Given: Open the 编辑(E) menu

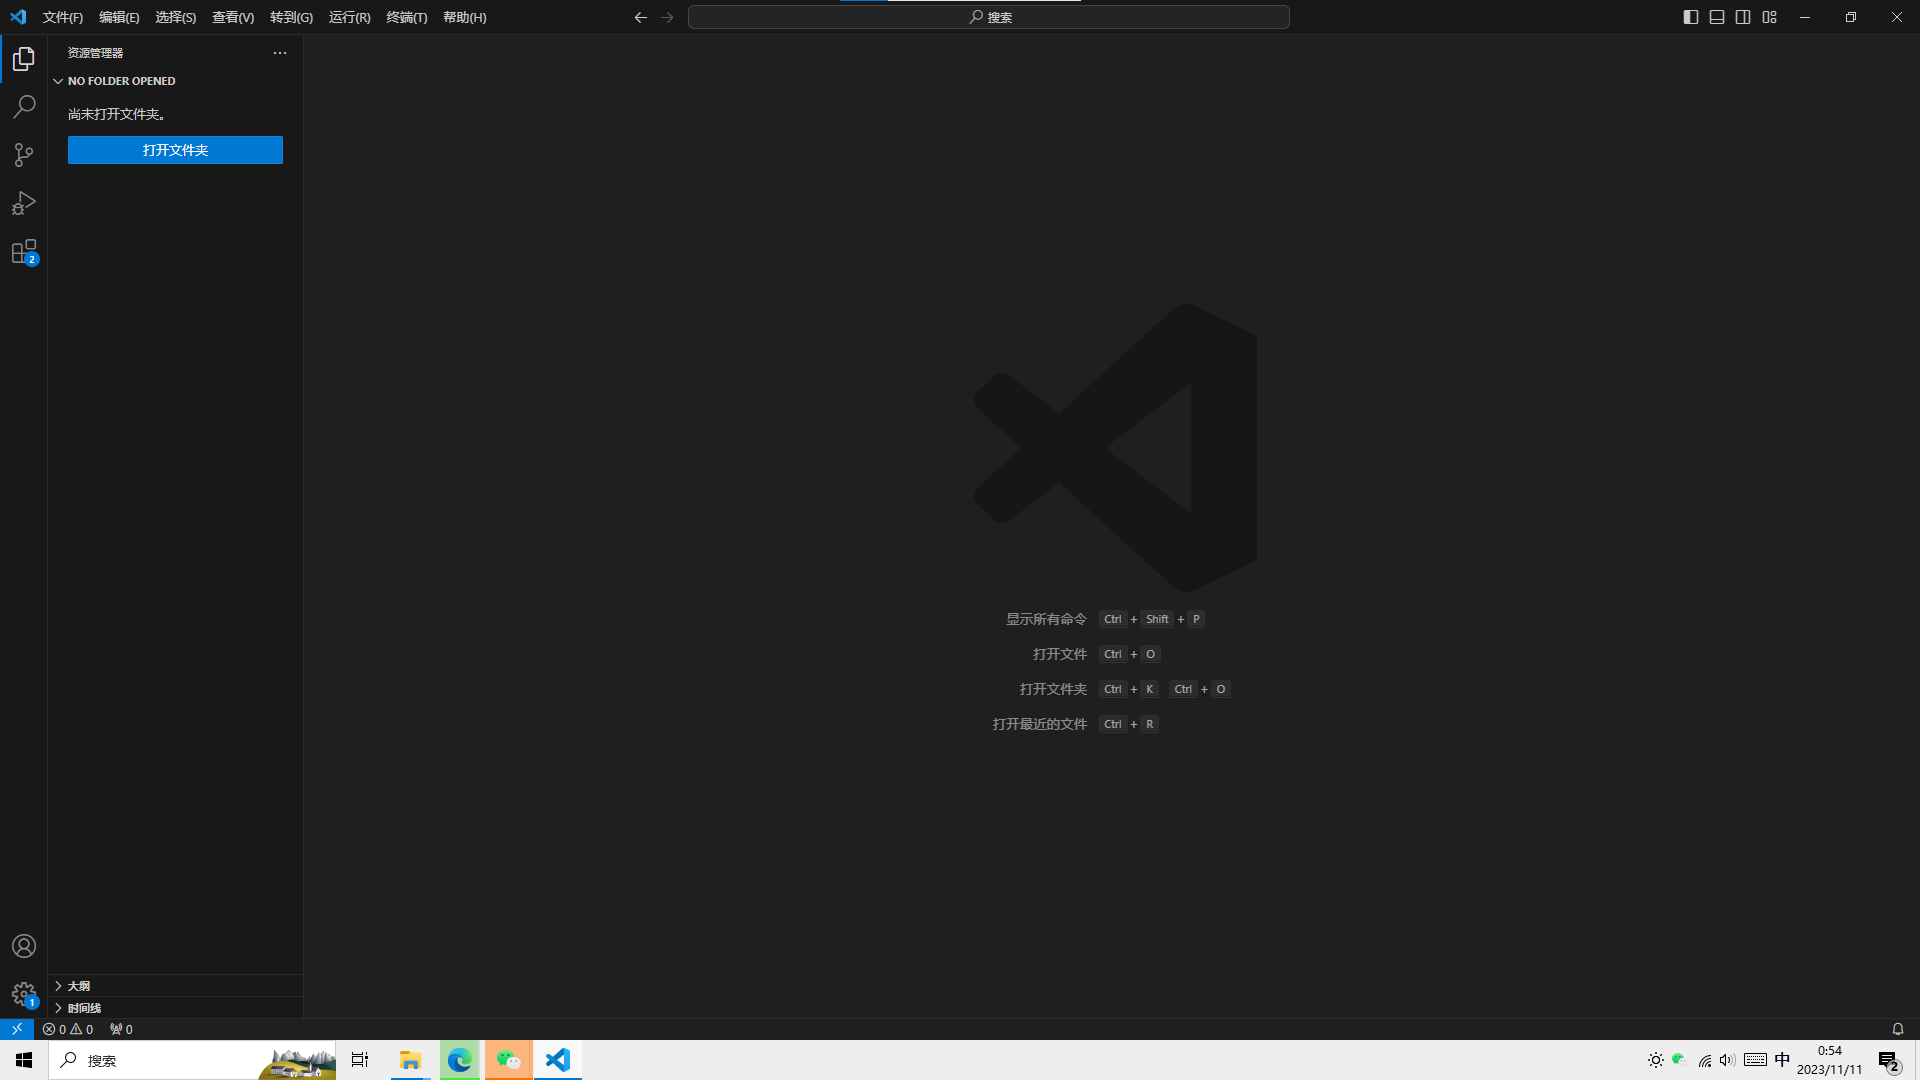Looking at the screenshot, I should point(119,17).
